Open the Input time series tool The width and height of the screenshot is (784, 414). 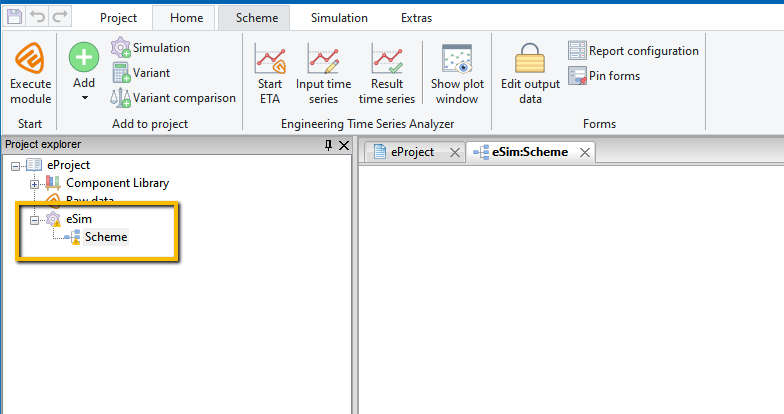[324, 74]
